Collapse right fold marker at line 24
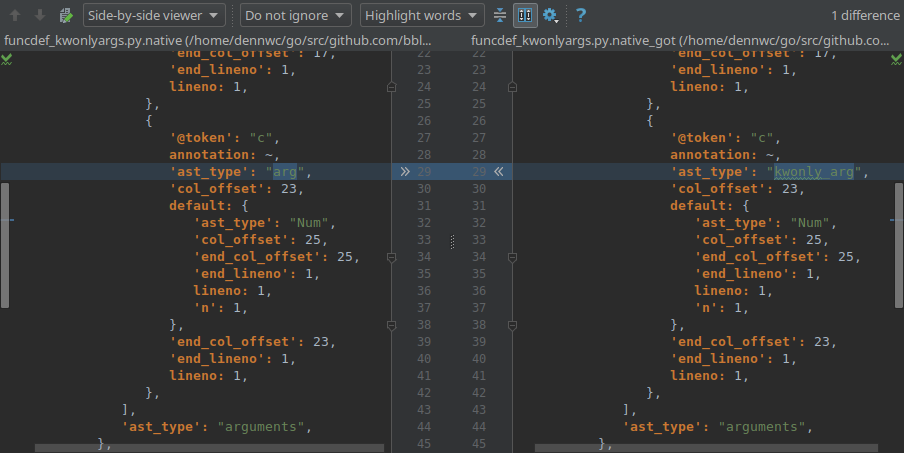904x453 pixels. click(x=512, y=87)
